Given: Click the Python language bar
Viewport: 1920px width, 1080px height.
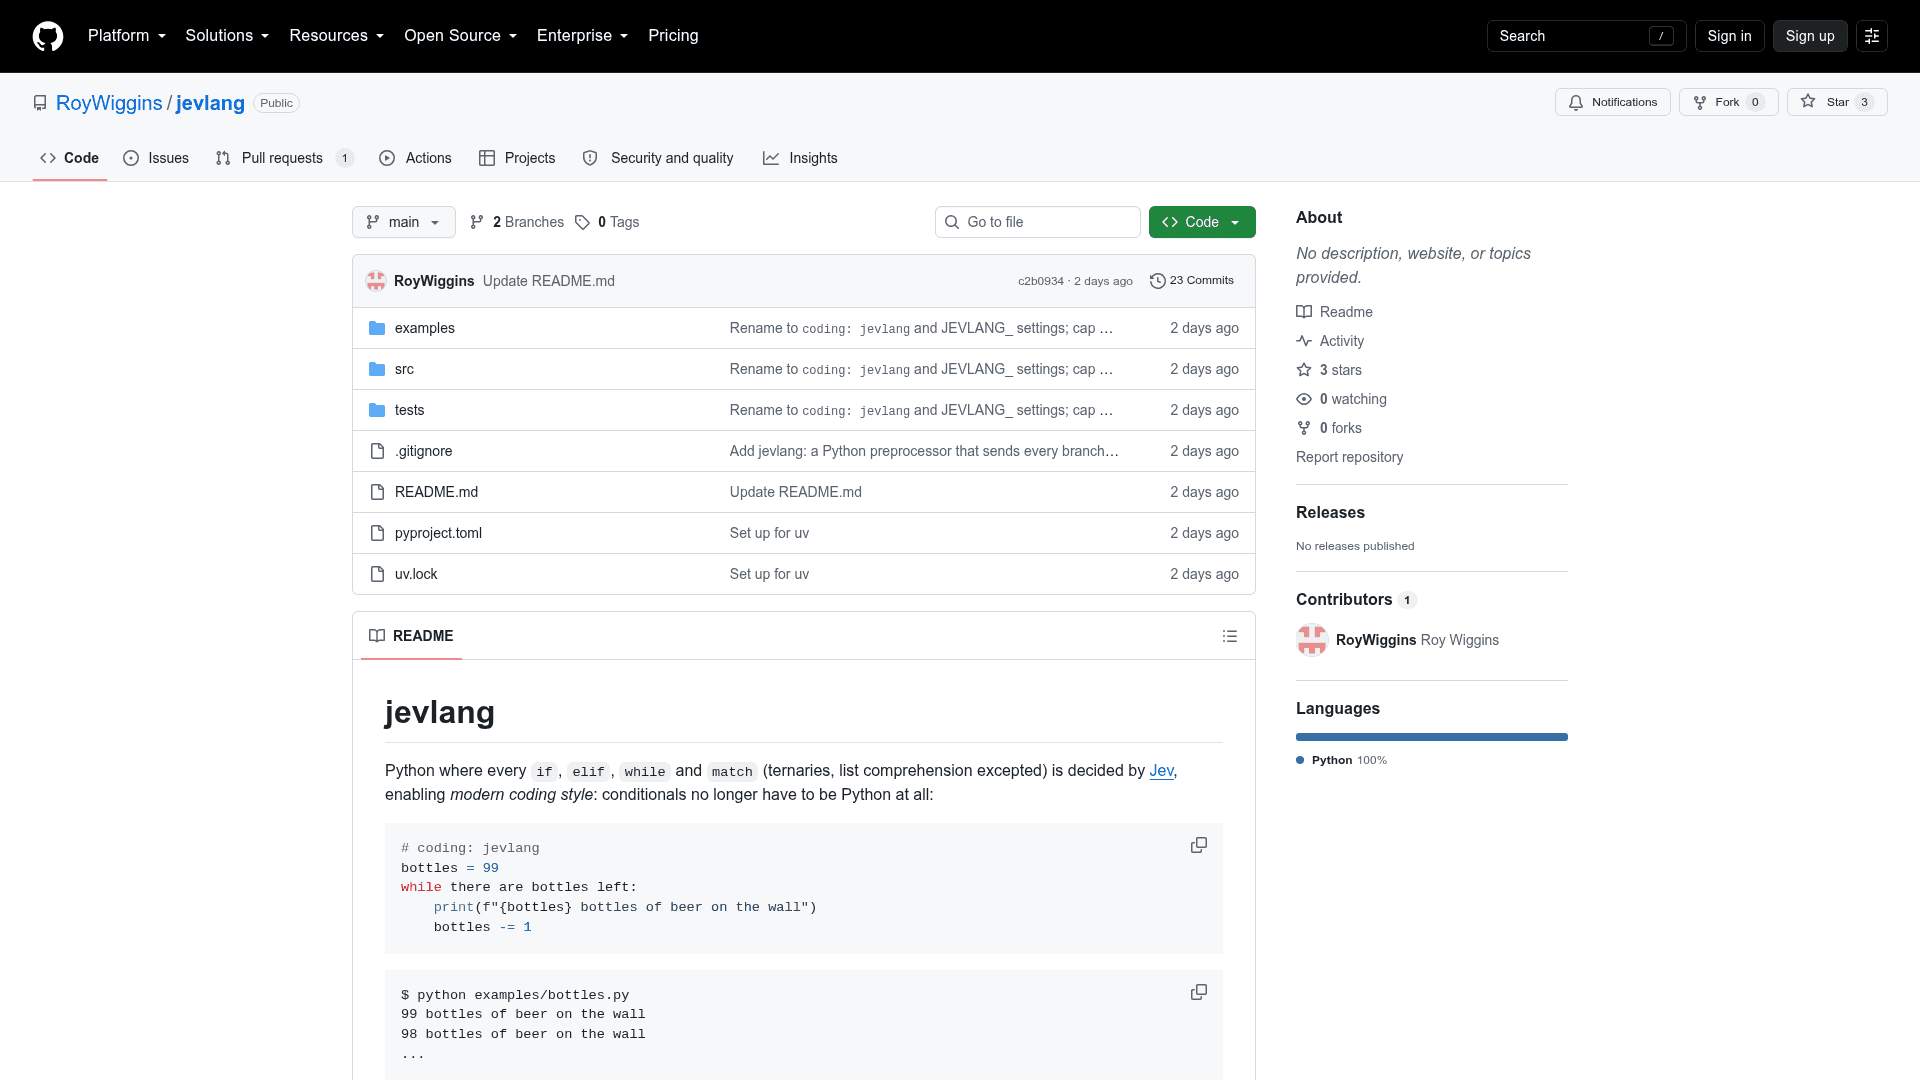Looking at the screenshot, I should pyautogui.click(x=1432, y=737).
